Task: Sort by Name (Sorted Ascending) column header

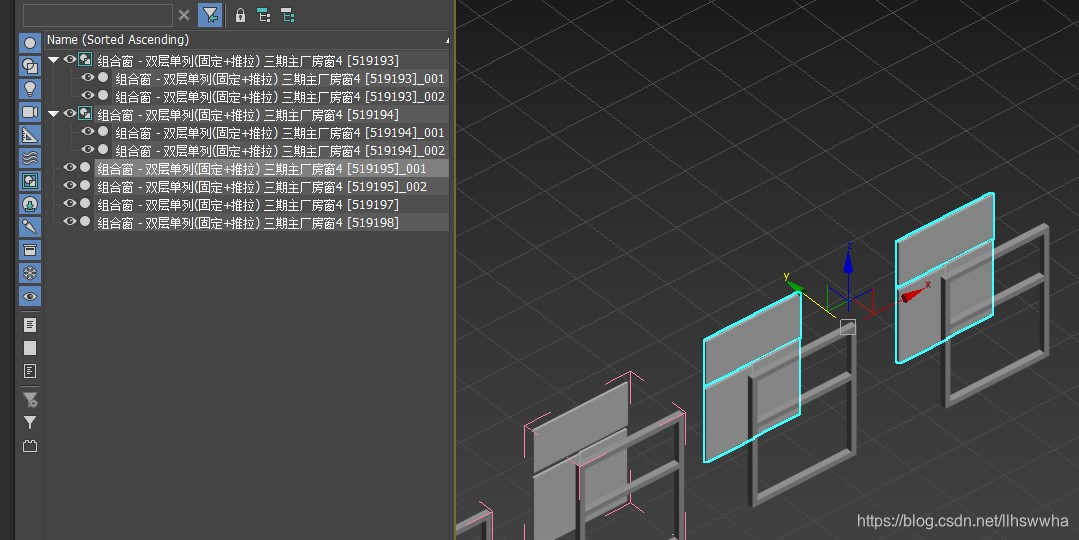Action: pyautogui.click(x=247, y=40)
